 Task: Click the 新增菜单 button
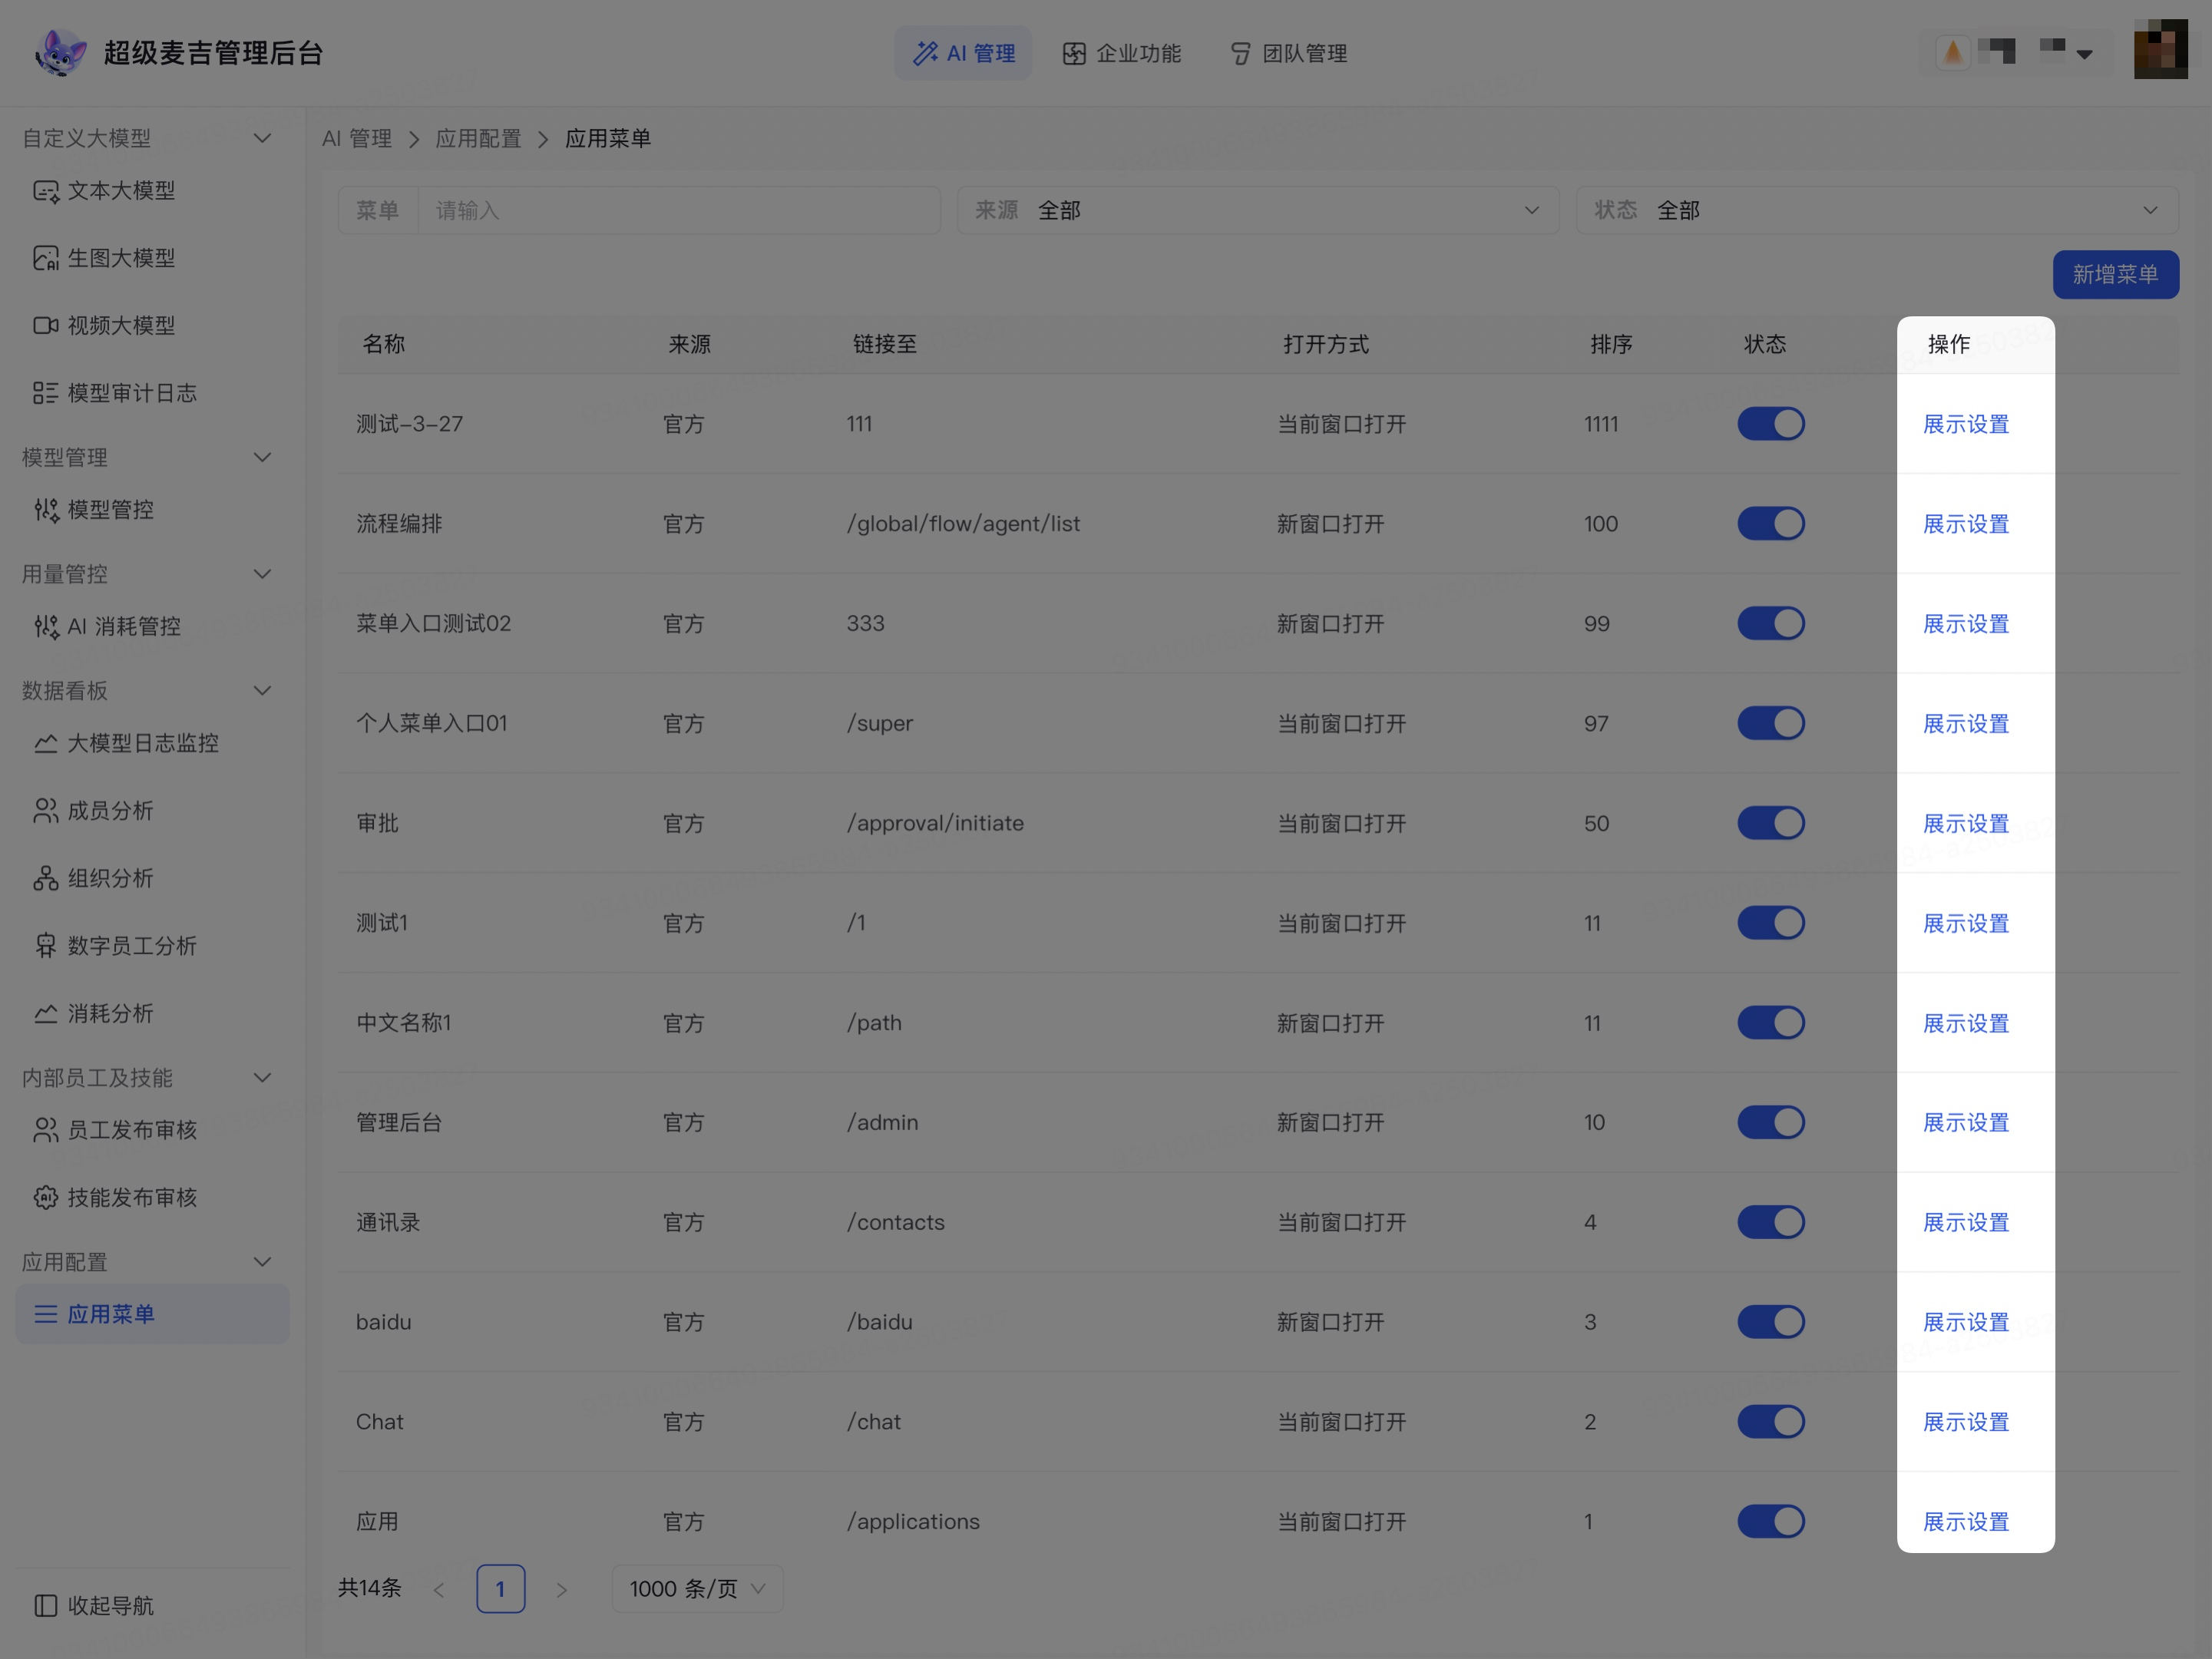[x=2115, y=274]
